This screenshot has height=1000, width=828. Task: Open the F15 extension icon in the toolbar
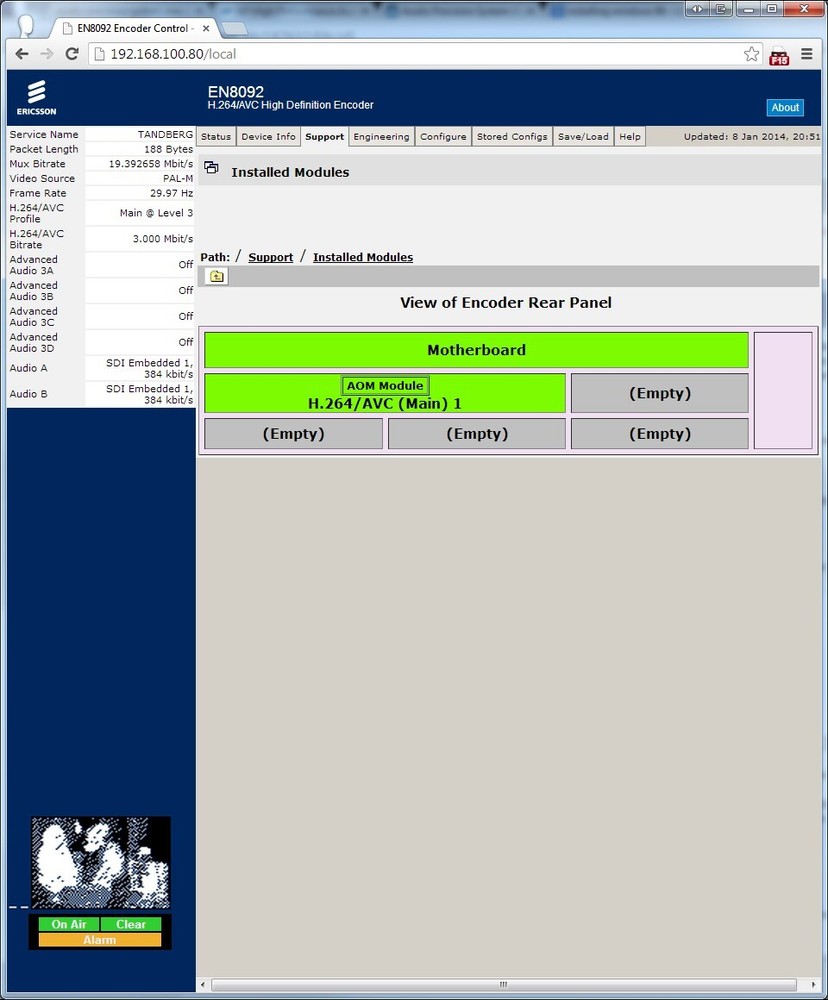778,57
